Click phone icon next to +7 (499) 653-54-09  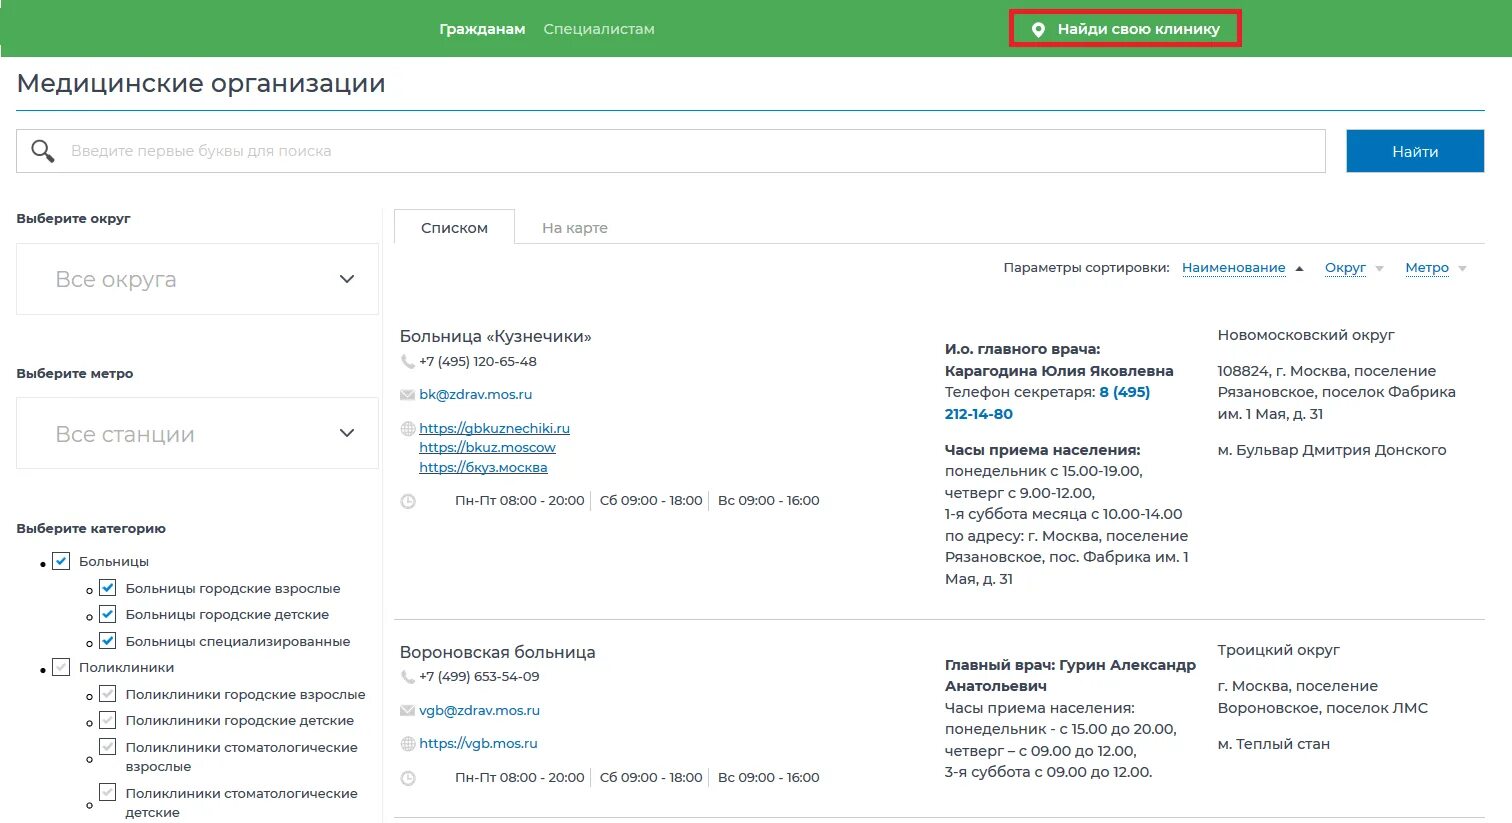pos(407,677)
